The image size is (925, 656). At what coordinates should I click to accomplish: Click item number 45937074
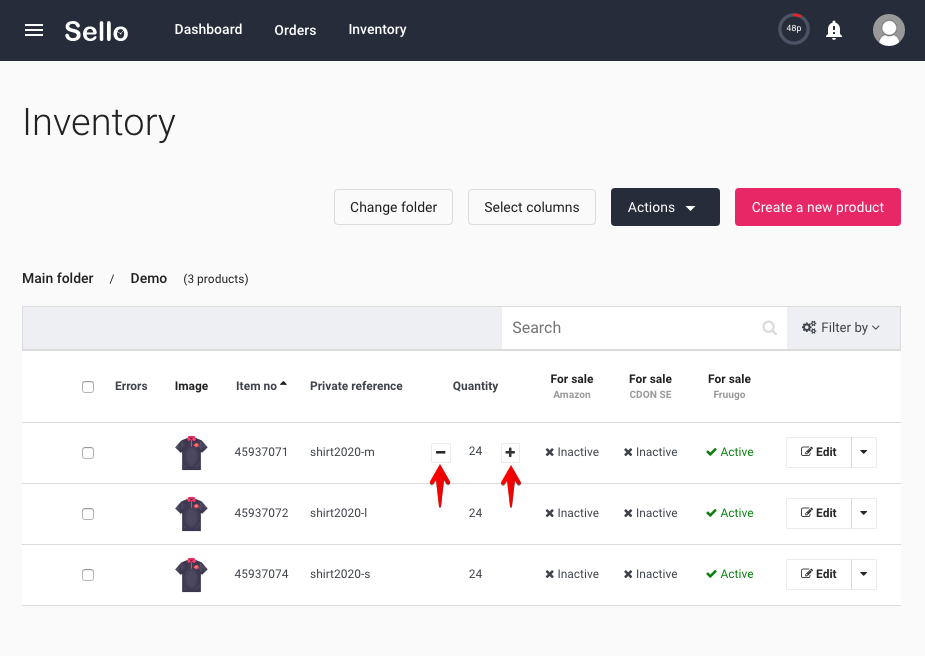click(261, 574)
